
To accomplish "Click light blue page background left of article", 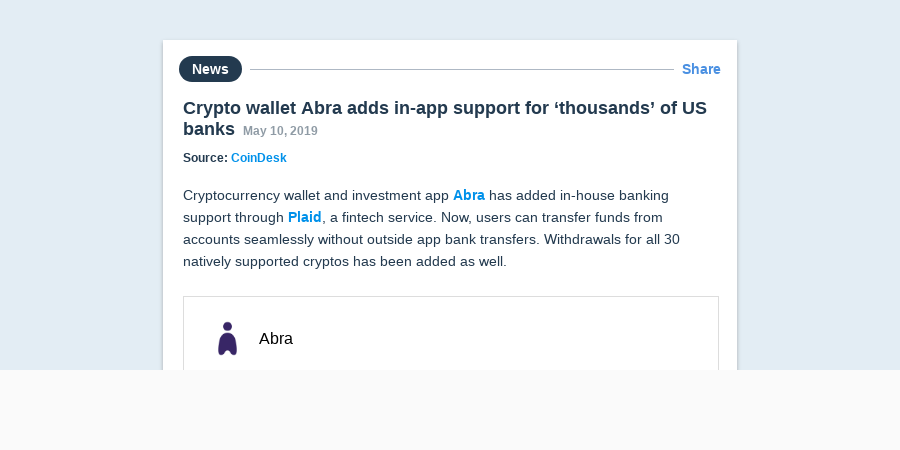I will [x=80, y=201].
